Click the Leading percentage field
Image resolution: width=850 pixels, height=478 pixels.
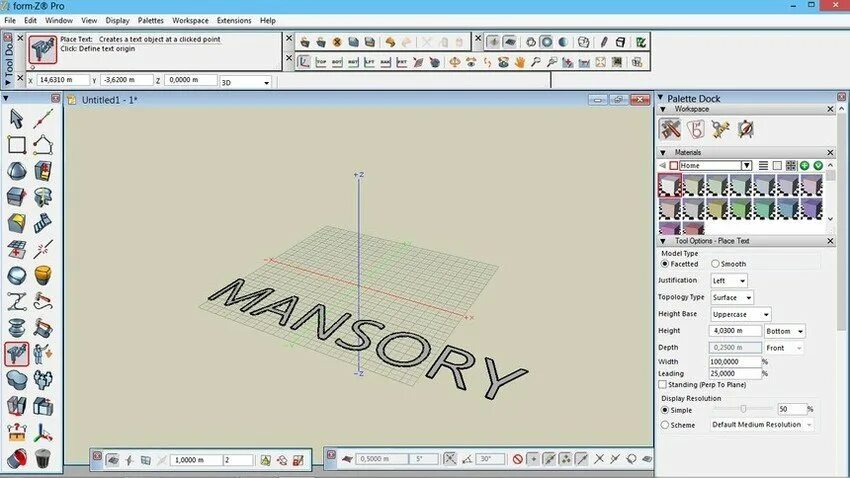point(735,373)
